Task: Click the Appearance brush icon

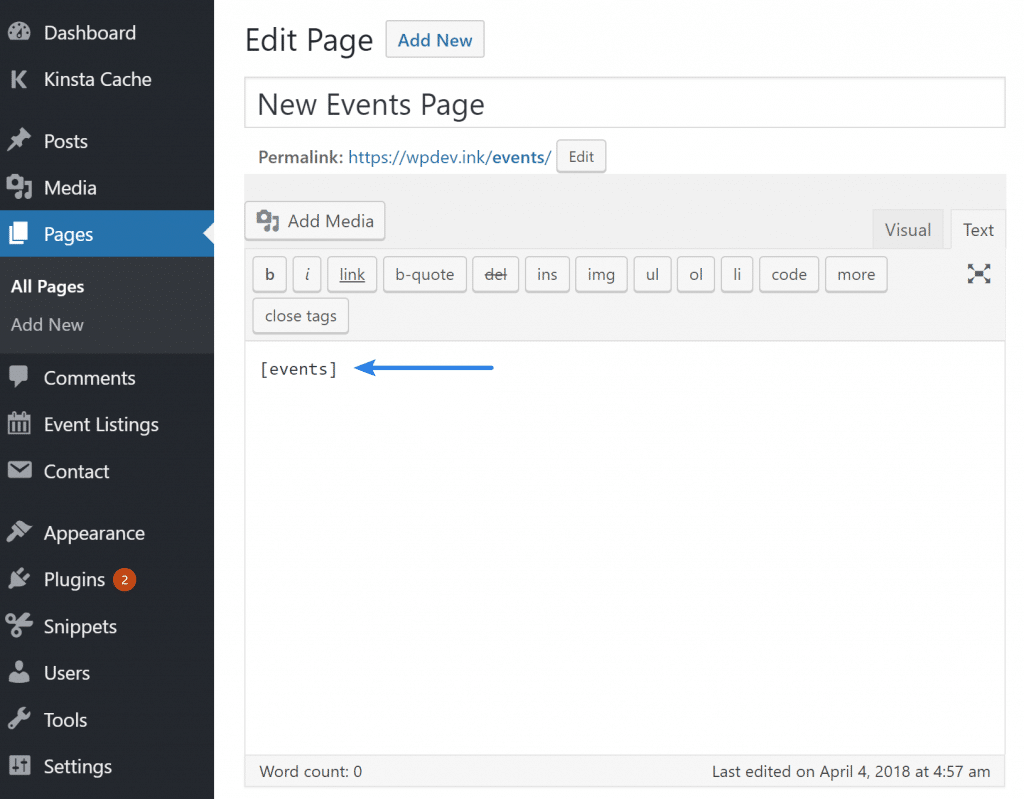Action: pyautogui.click(x=21, y=532)
